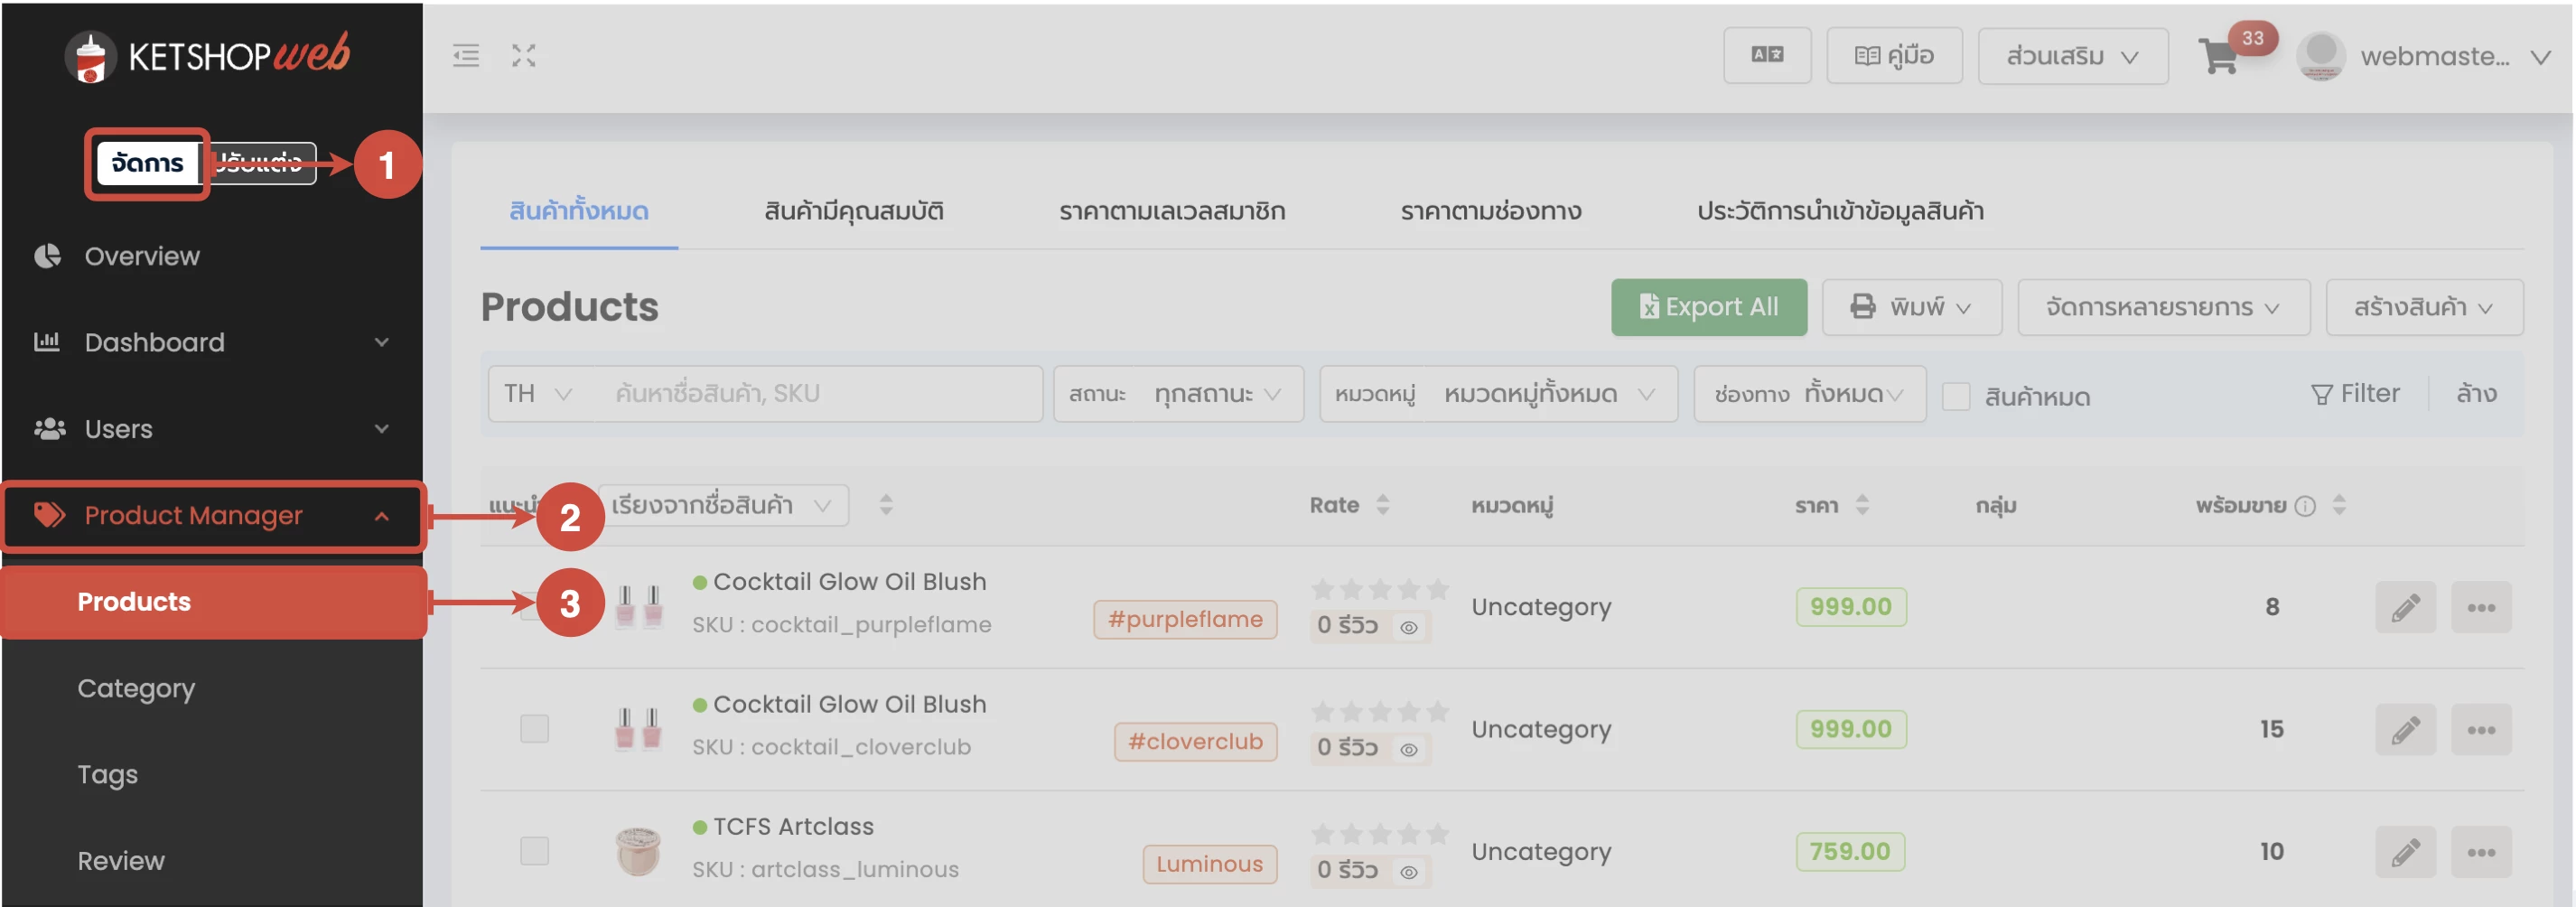Image resolution: width=2576 pixels, height=907 pixels.
Task: Edit the Cocktail Glow Oil Blush product via pencil icon
Action: click(x=2406, y=606)
